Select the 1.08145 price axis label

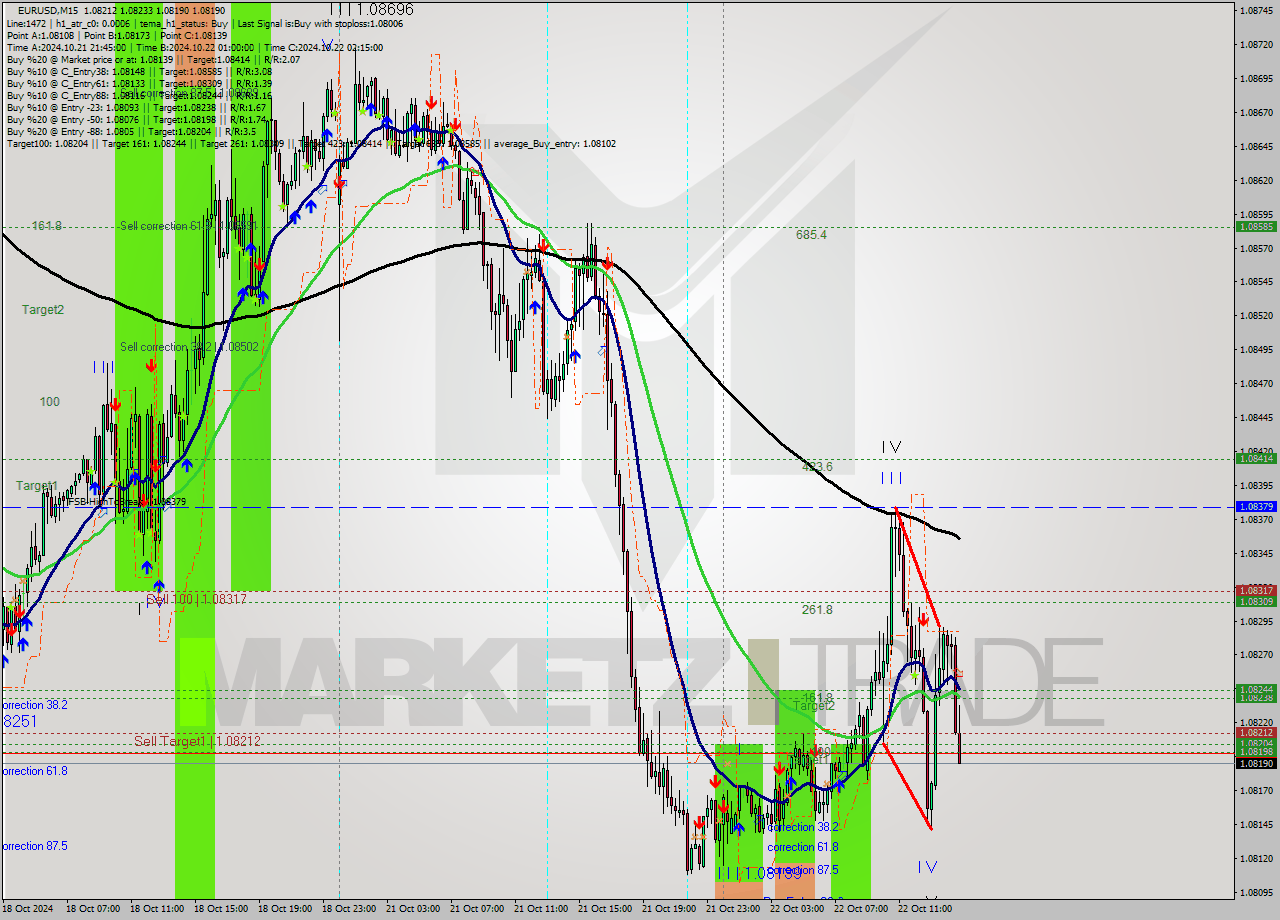coord(1256,825)
